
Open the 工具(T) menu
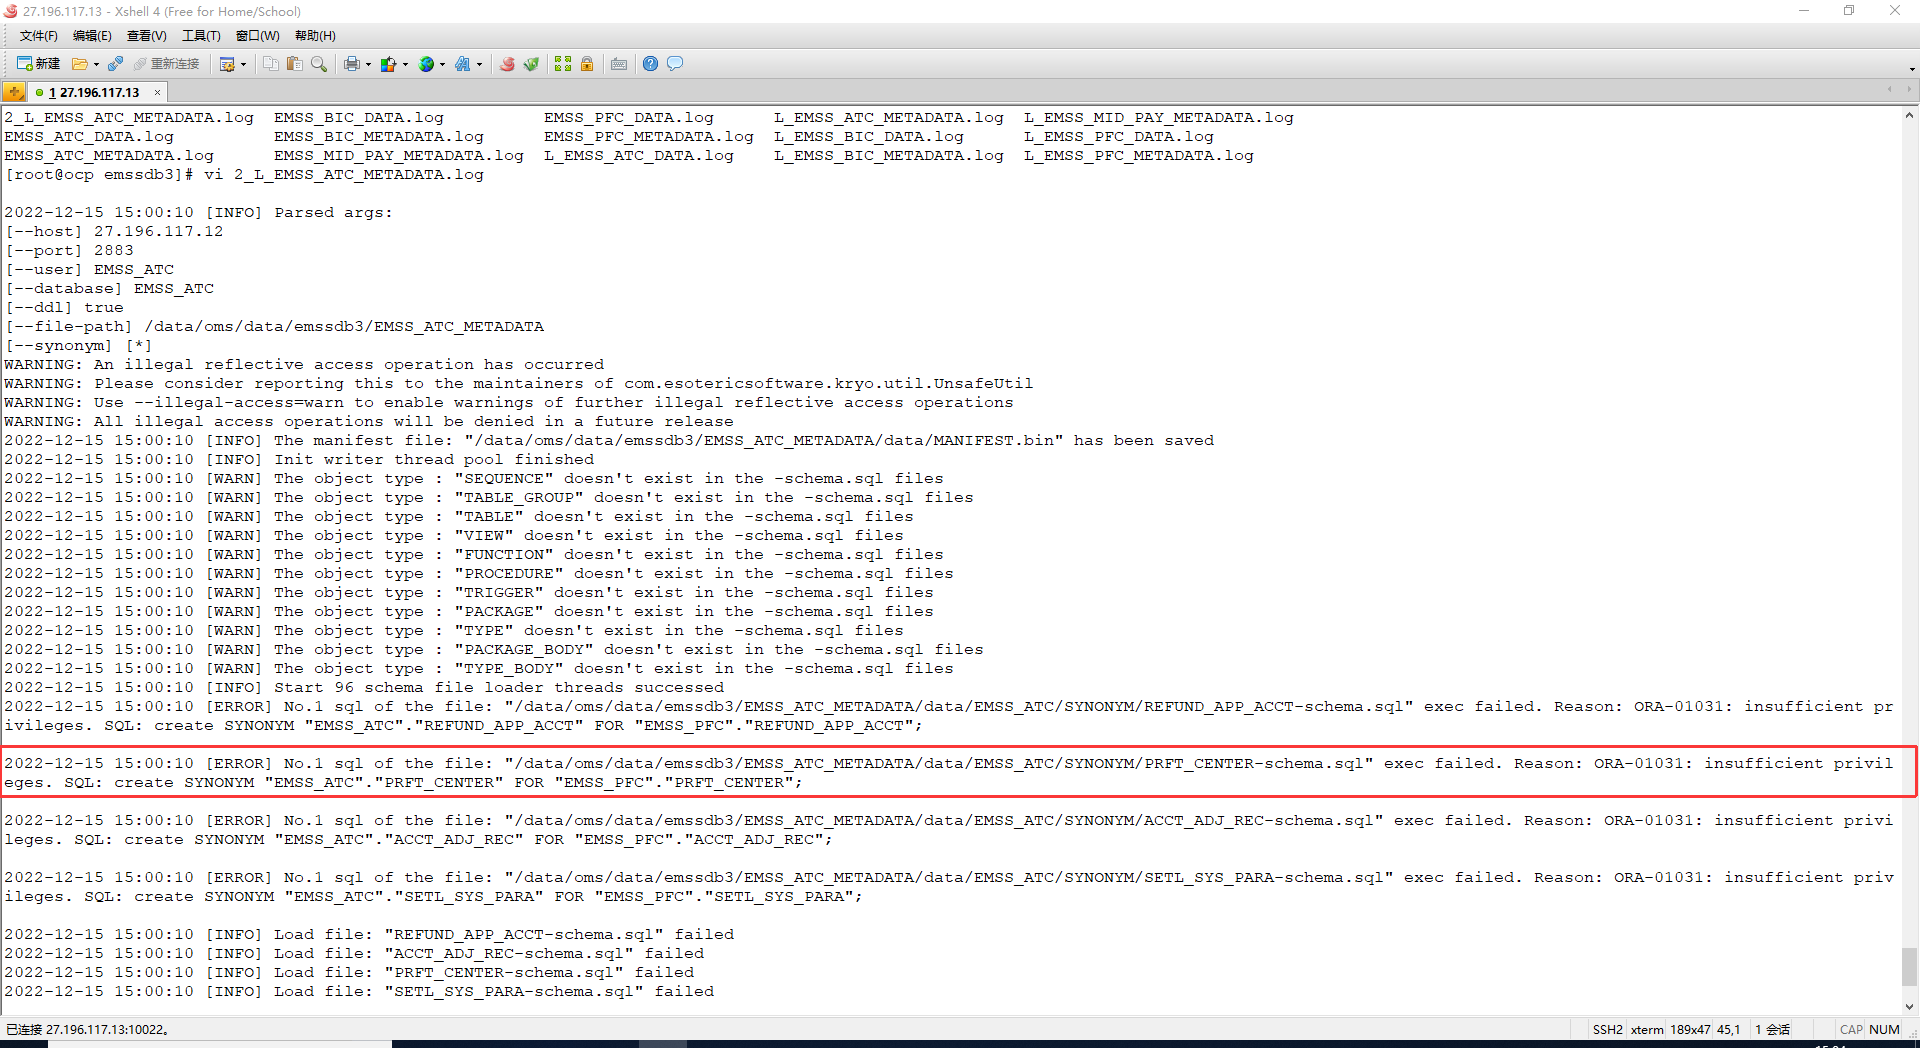click(201, 36)
